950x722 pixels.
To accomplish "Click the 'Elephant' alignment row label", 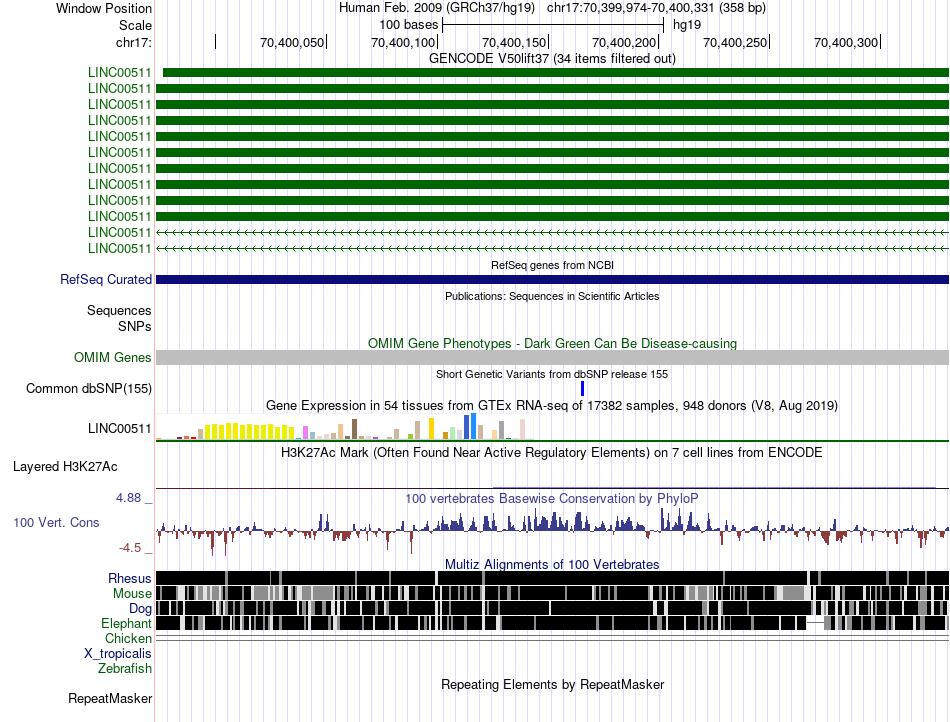I will (x=126, y=623).
